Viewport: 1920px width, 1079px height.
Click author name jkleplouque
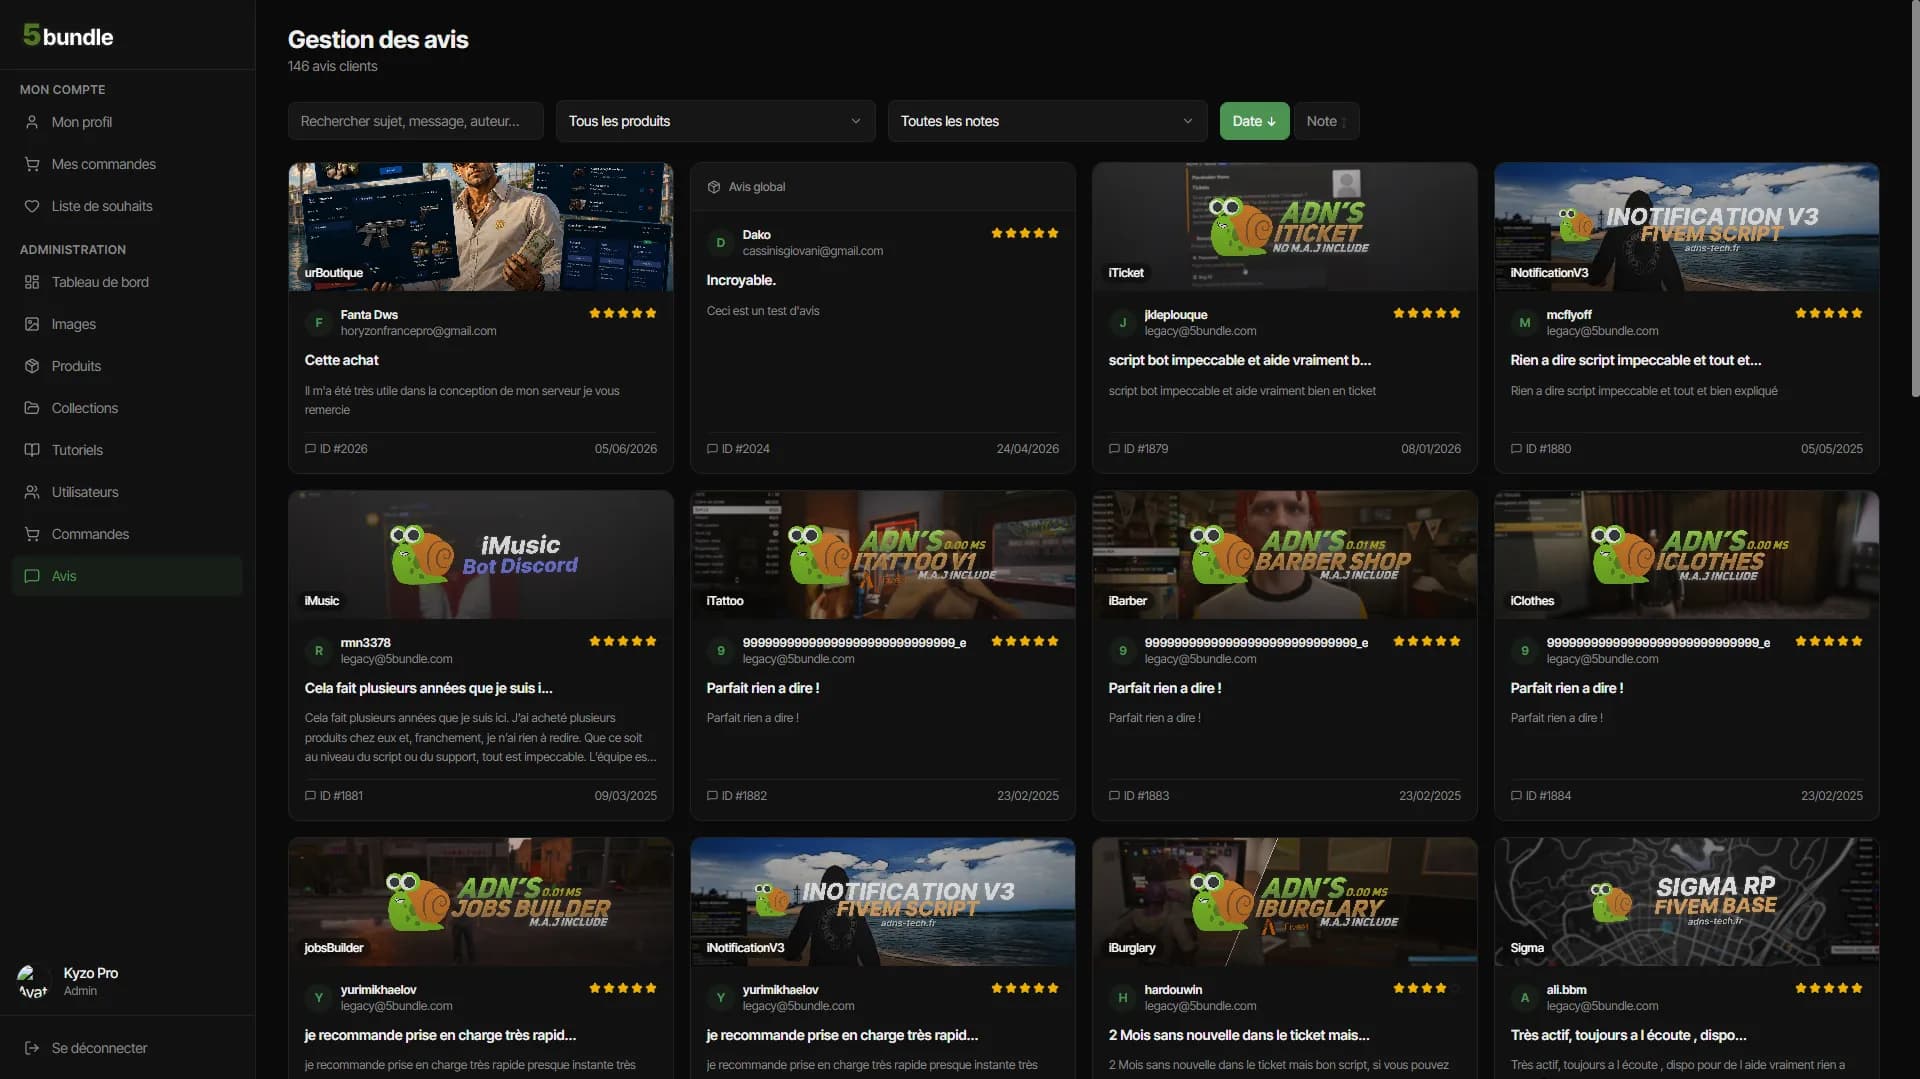[x=1176, y=315]
